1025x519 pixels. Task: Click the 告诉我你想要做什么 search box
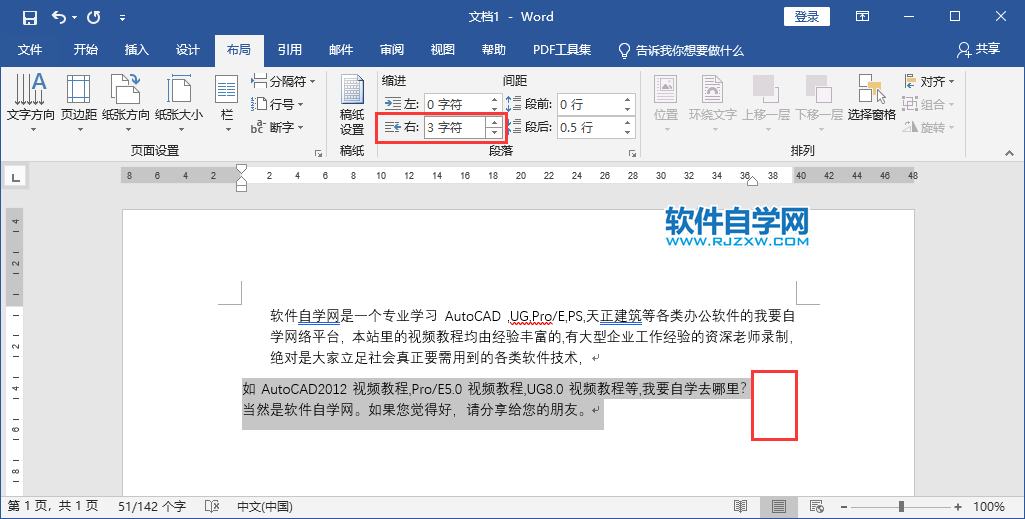coord(681,50)
